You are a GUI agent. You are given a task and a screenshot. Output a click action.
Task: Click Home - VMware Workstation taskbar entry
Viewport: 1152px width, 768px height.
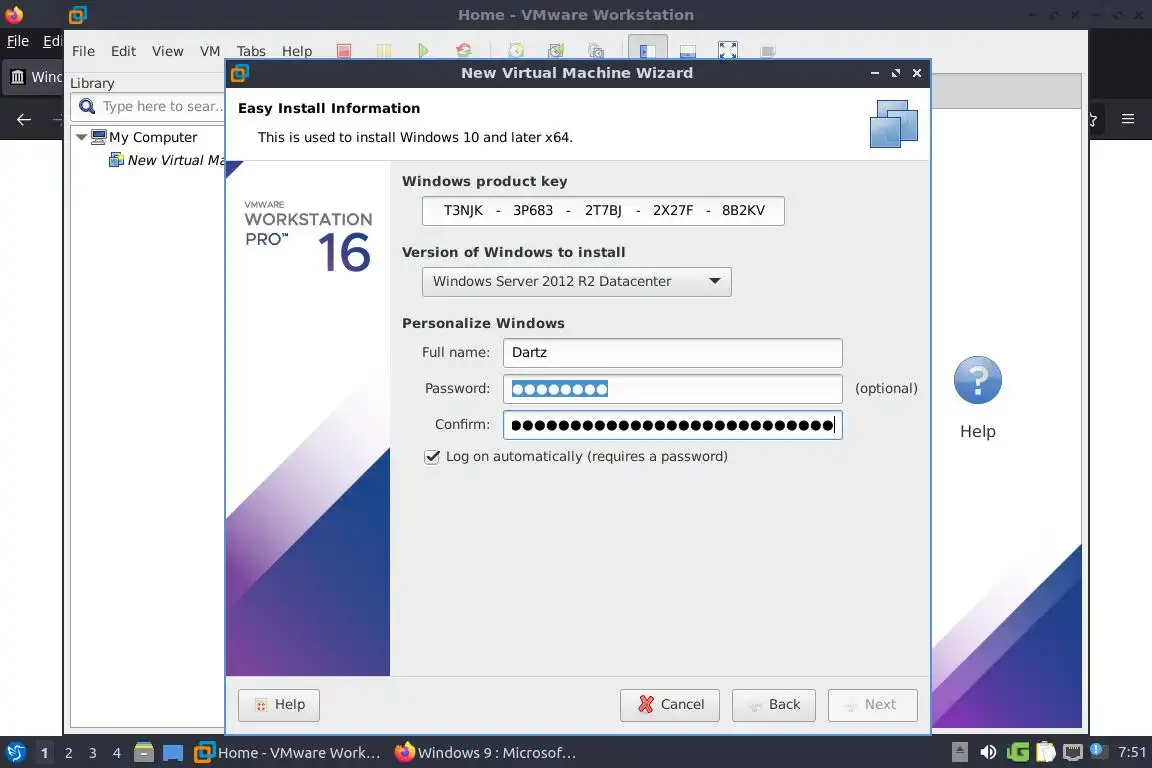pos(287,753)
